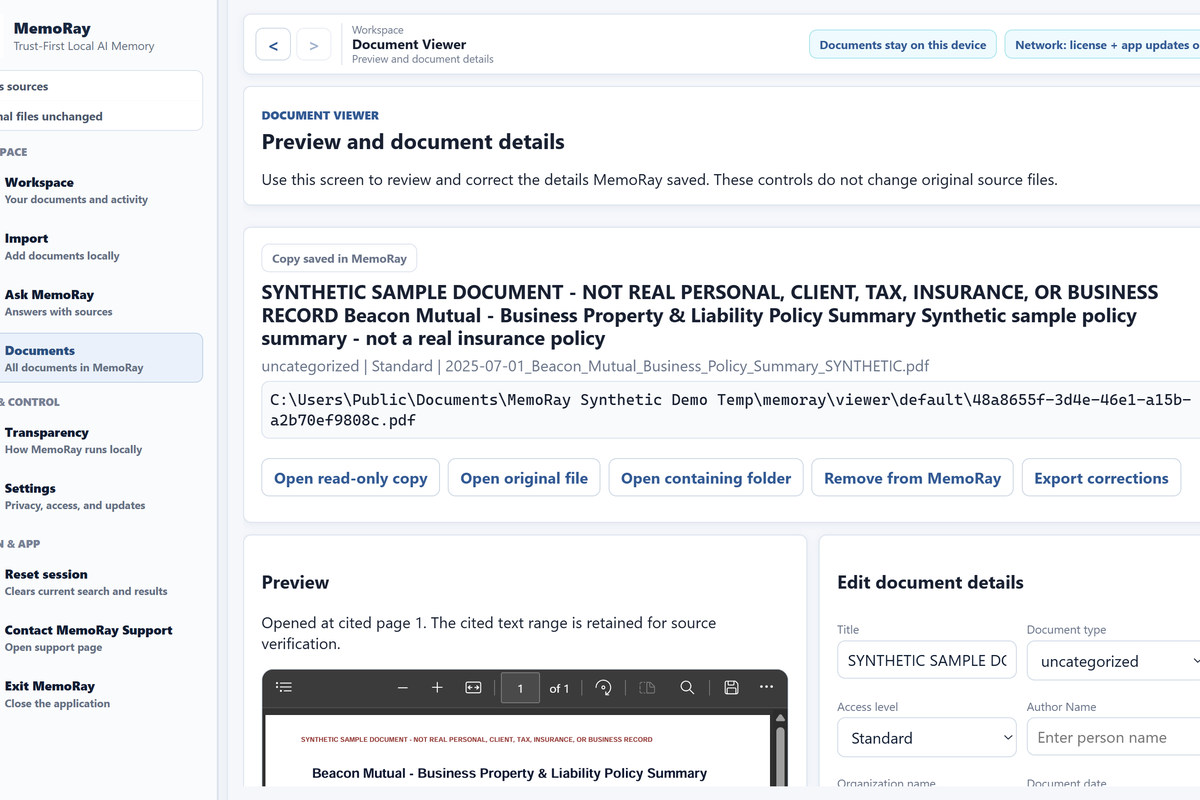Go forward with the right arrow button
This screenshot has height=800, width=1200.
click(x=314, y=45)
